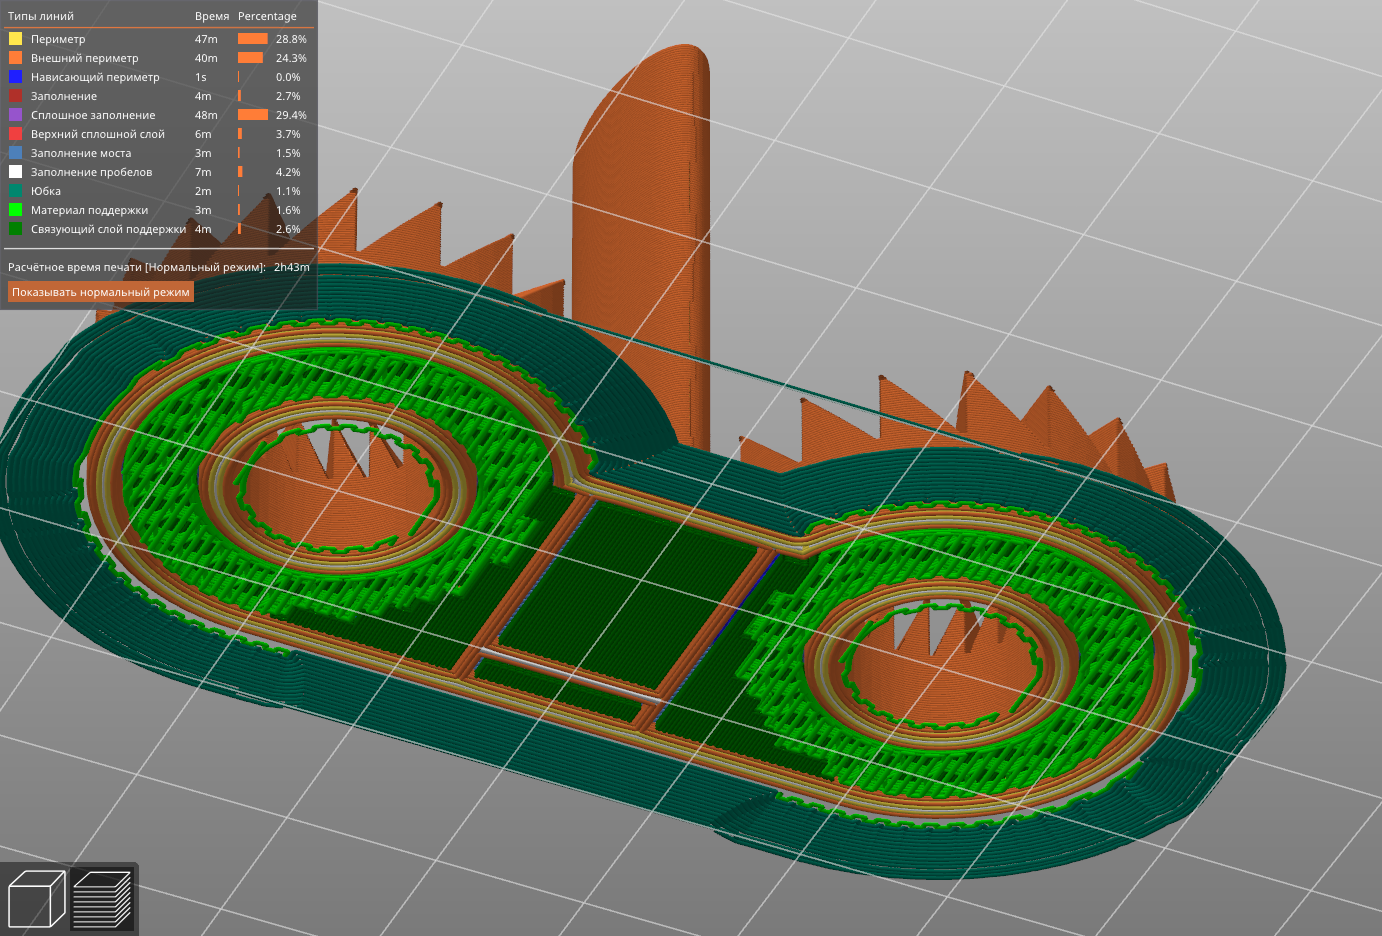This screenshot has height=936, width=1382.
Task: Click the Показывать нормальный режим button
Action: (101, 292)
